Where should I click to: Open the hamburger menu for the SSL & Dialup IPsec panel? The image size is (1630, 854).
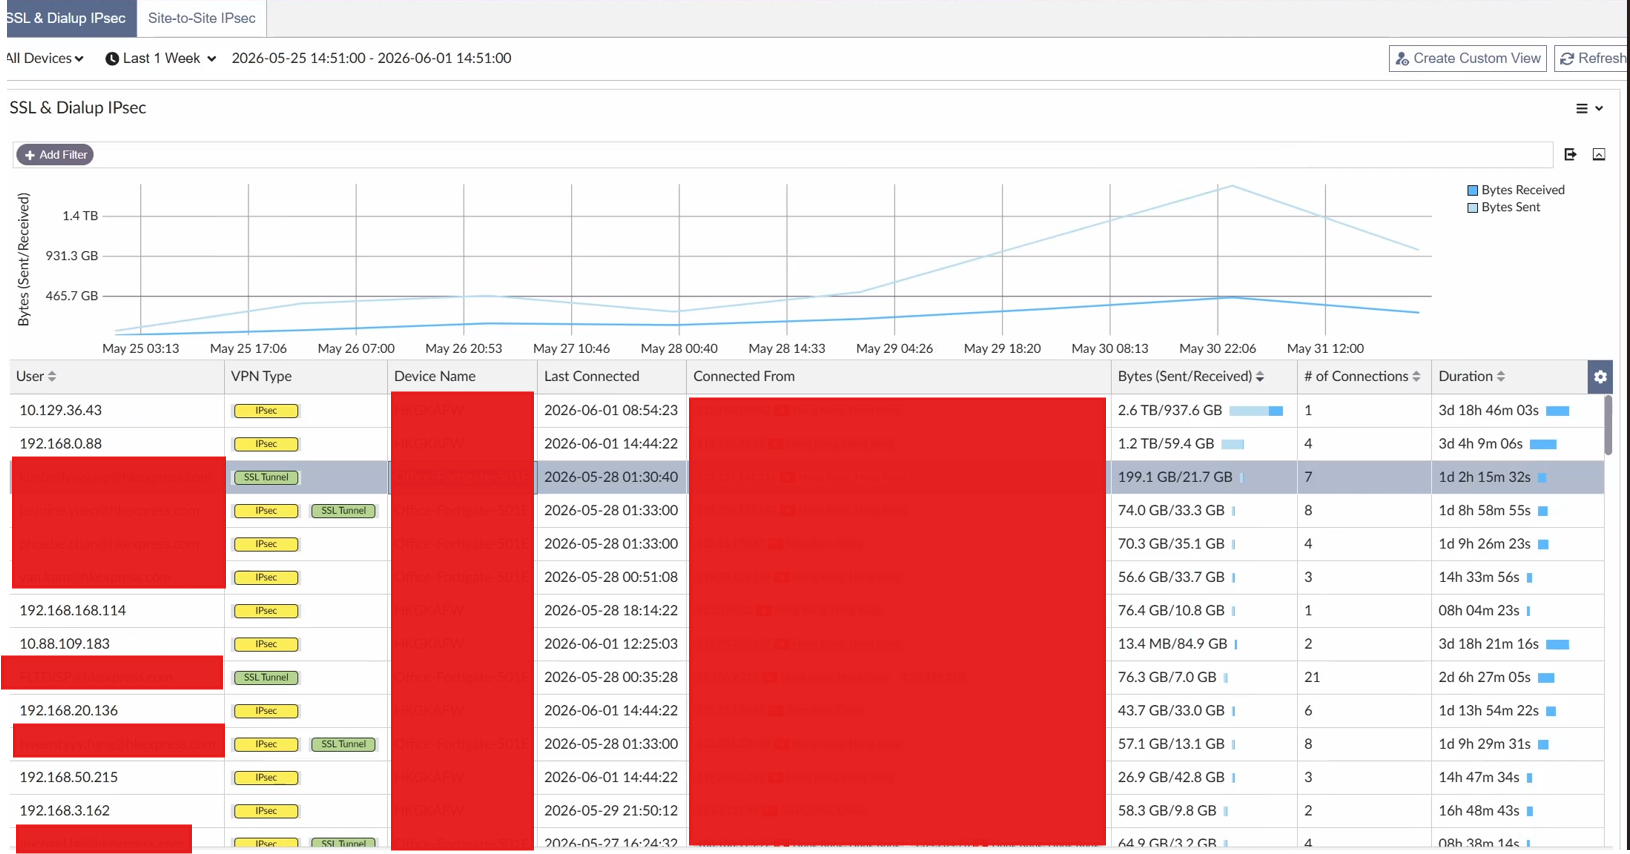pyautogui.click(x=1589, y=108)
